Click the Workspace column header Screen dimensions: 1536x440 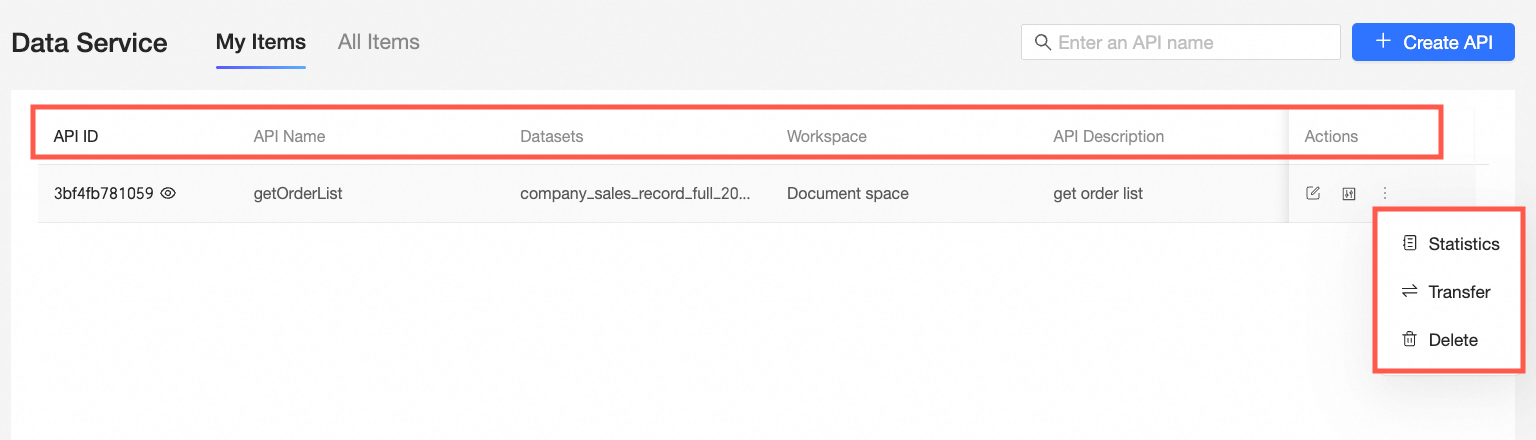click(x=826, y=136)
